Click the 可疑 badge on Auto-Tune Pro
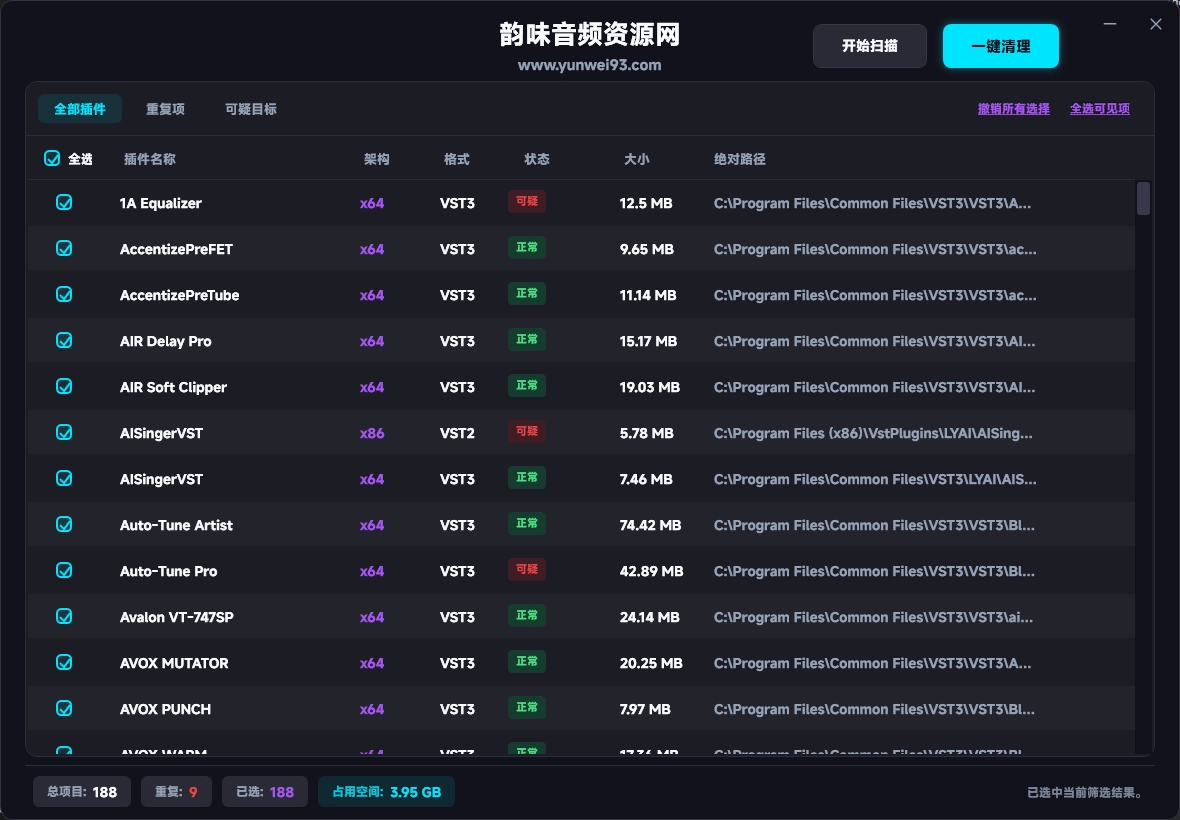 [527, 569]
